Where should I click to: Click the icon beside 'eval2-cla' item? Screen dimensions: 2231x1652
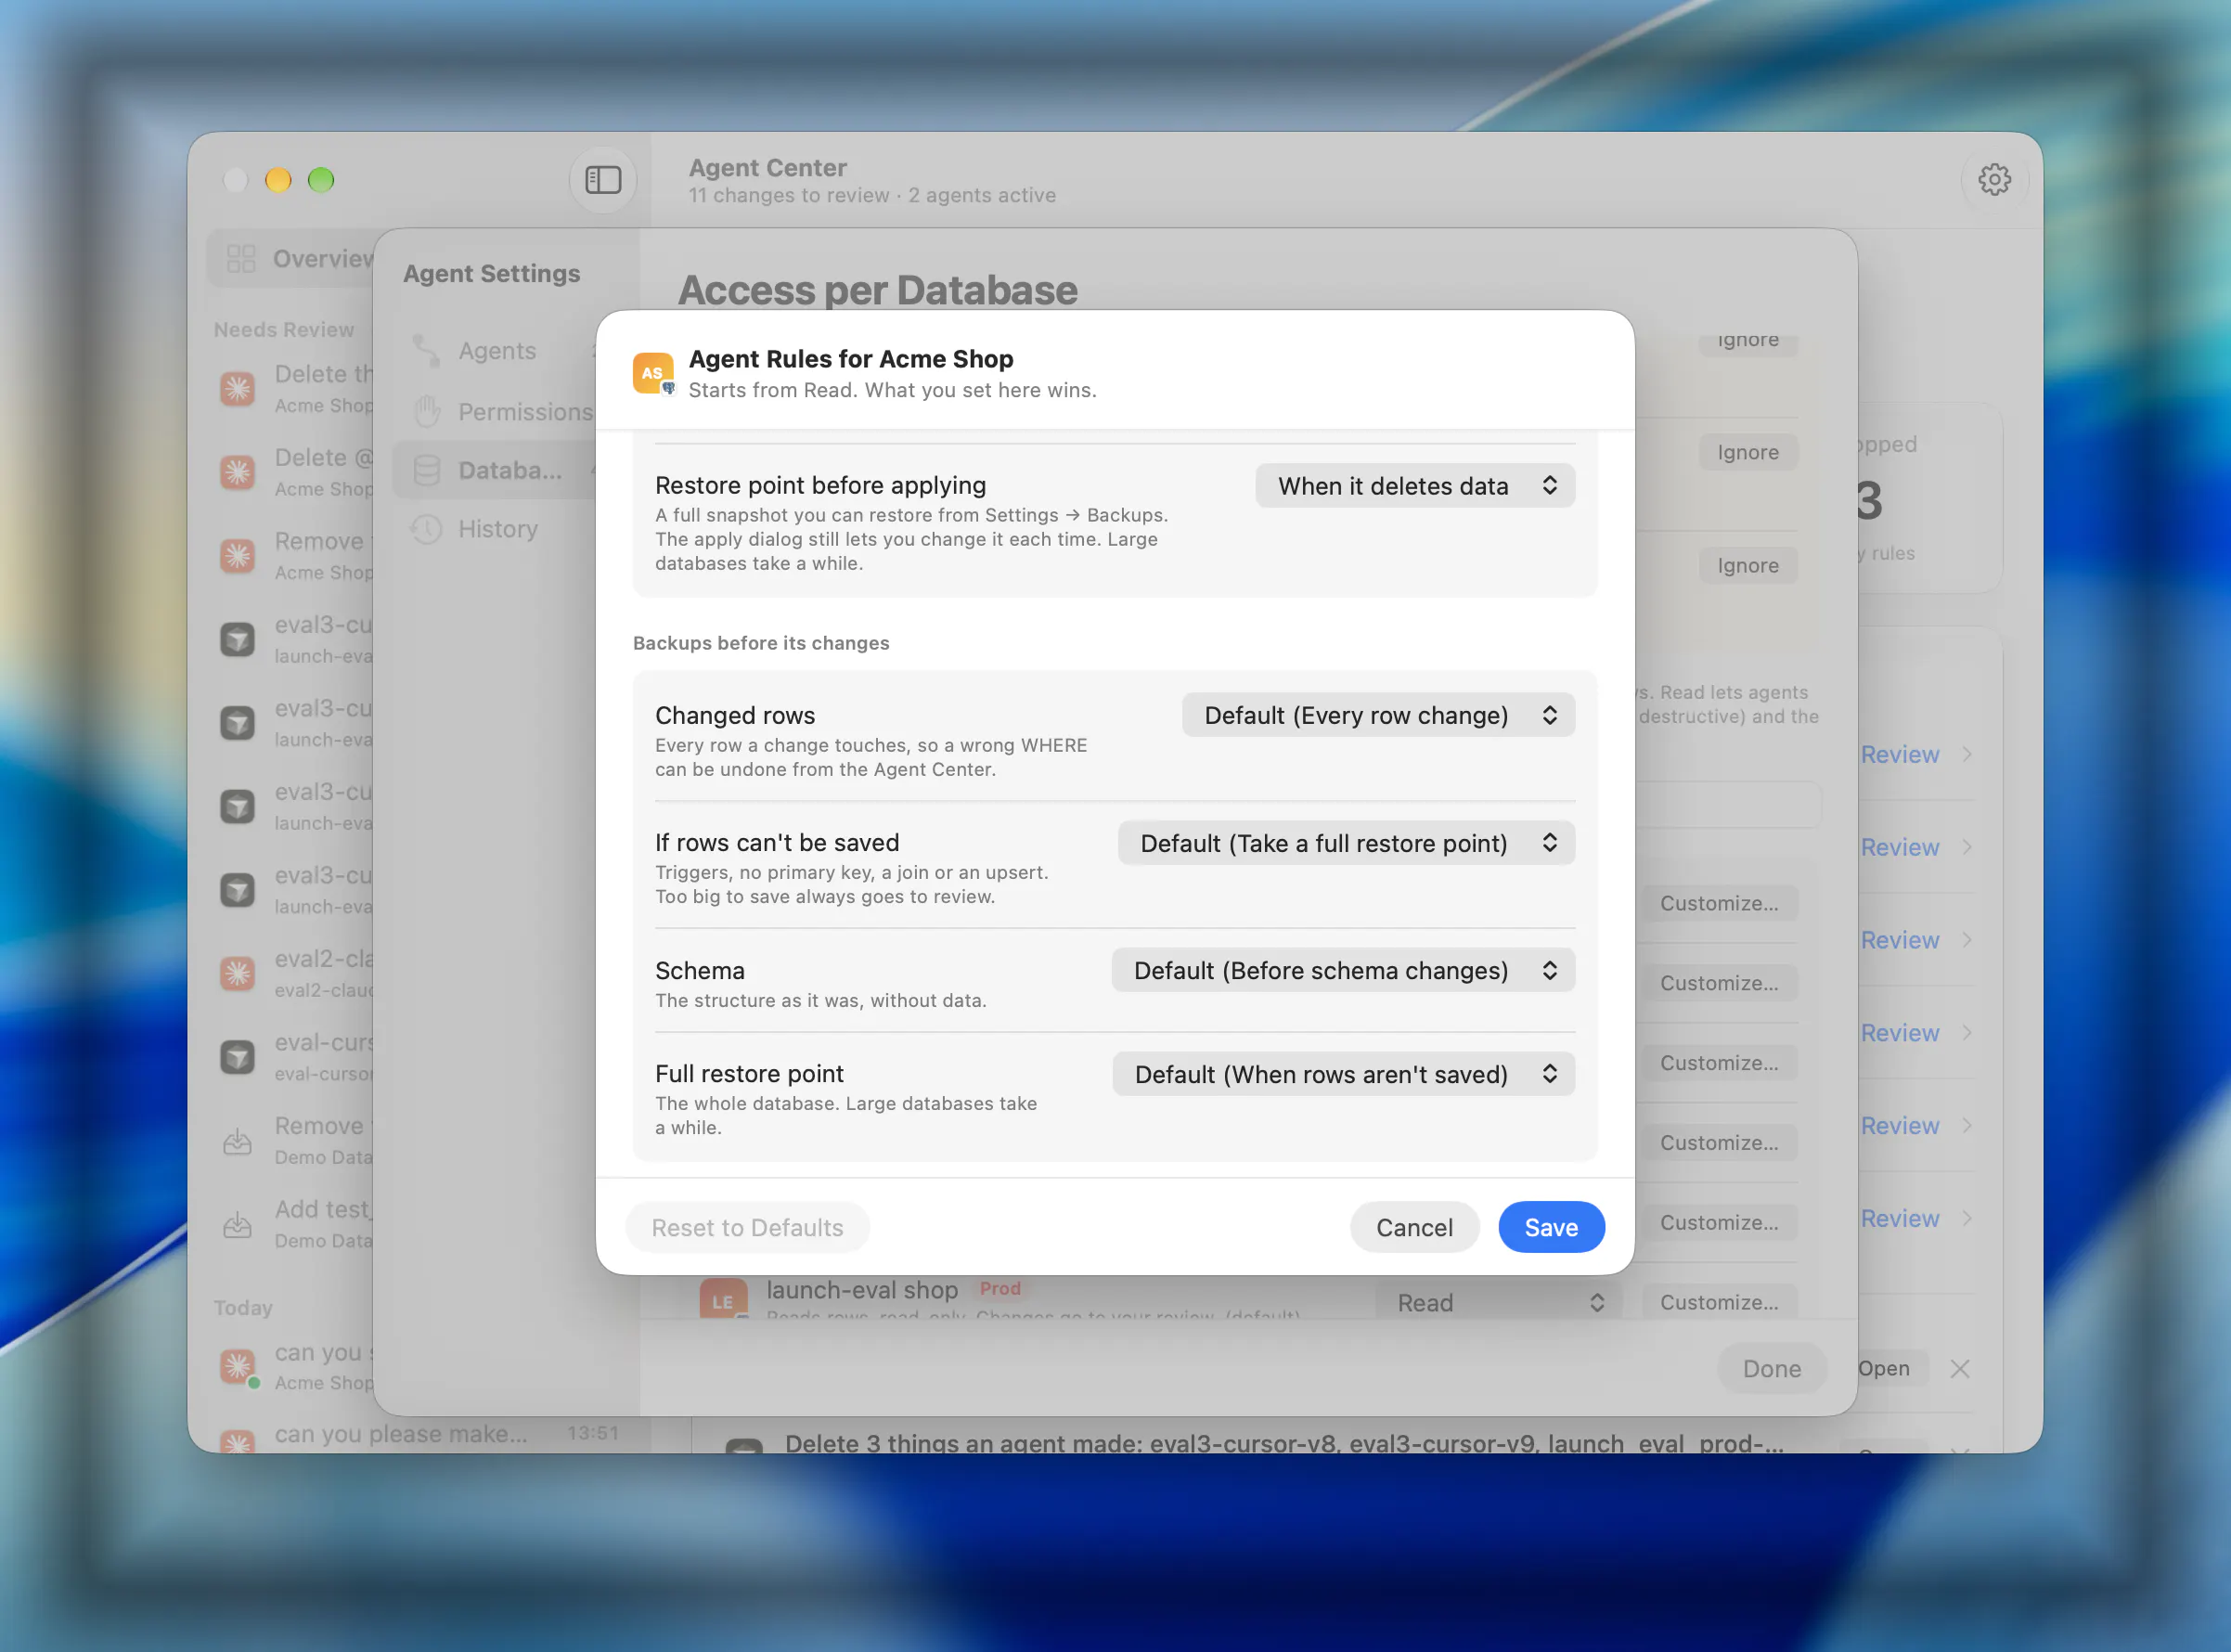[x=238, y=973]
